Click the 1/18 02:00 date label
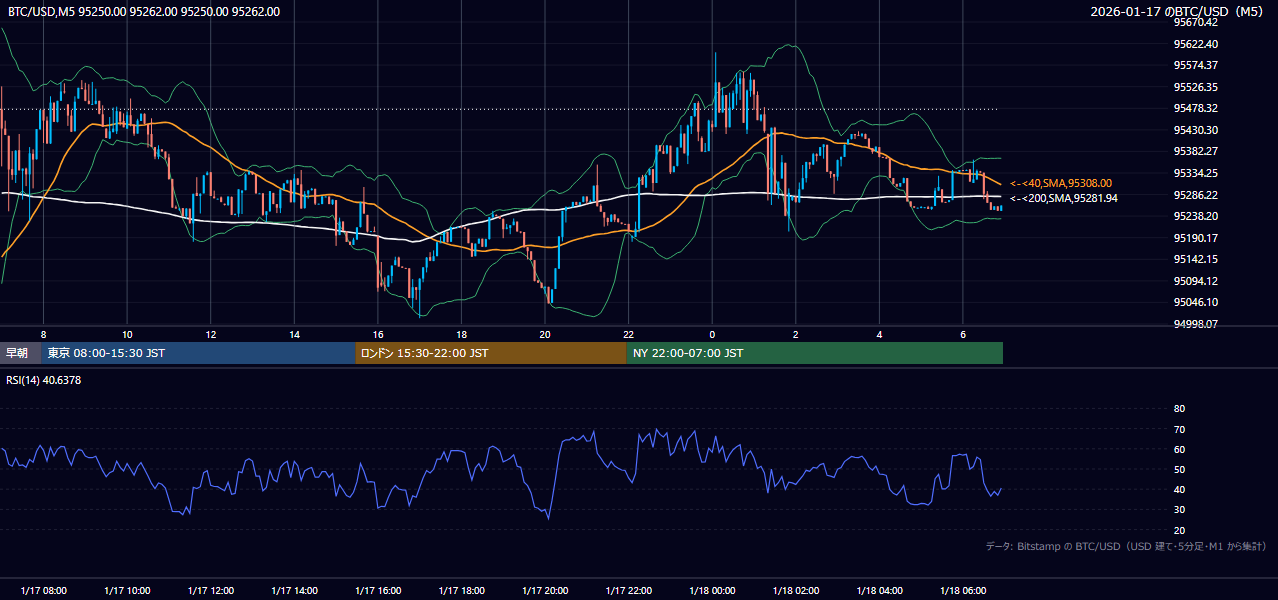This screenshot has height=600, width=1278. [x=796, y=591]
